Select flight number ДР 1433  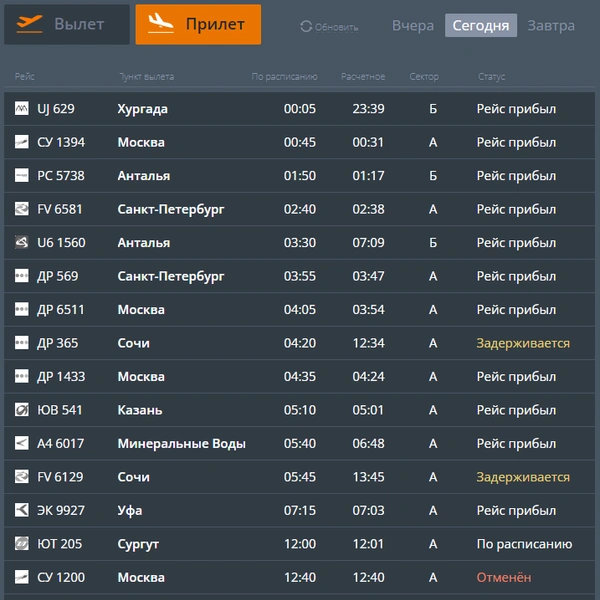[61, 377]
